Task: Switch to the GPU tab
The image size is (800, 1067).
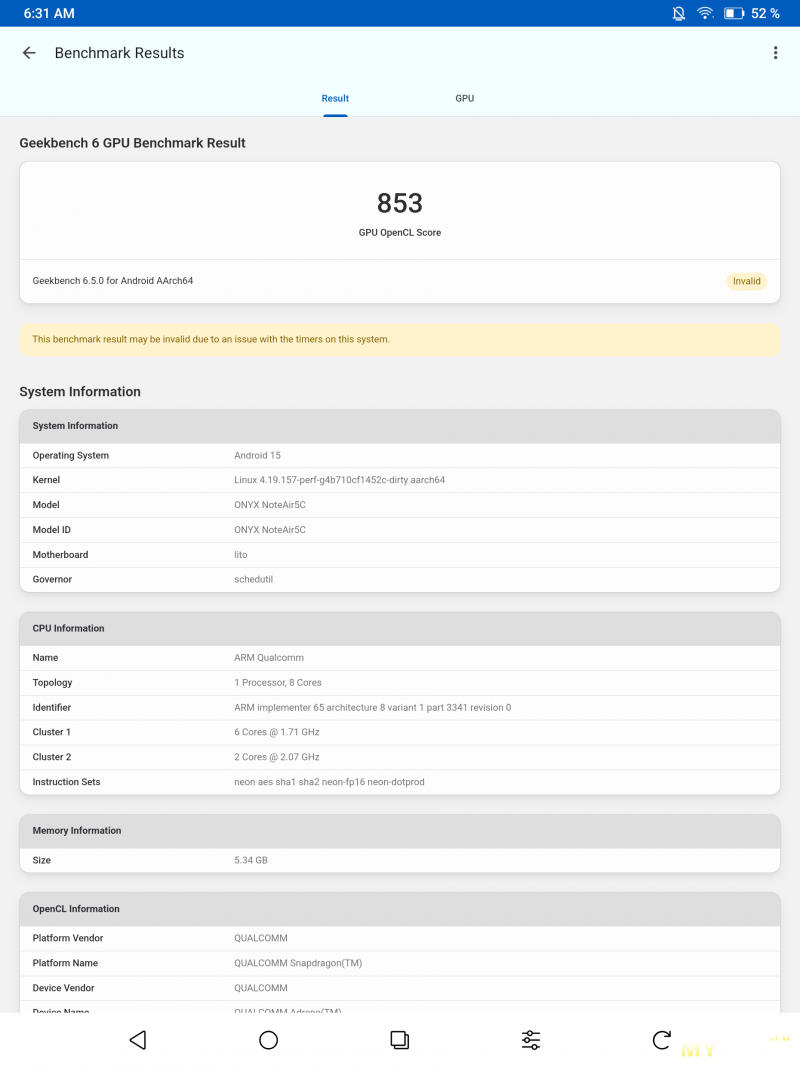Action: click(x=464, y=98)
